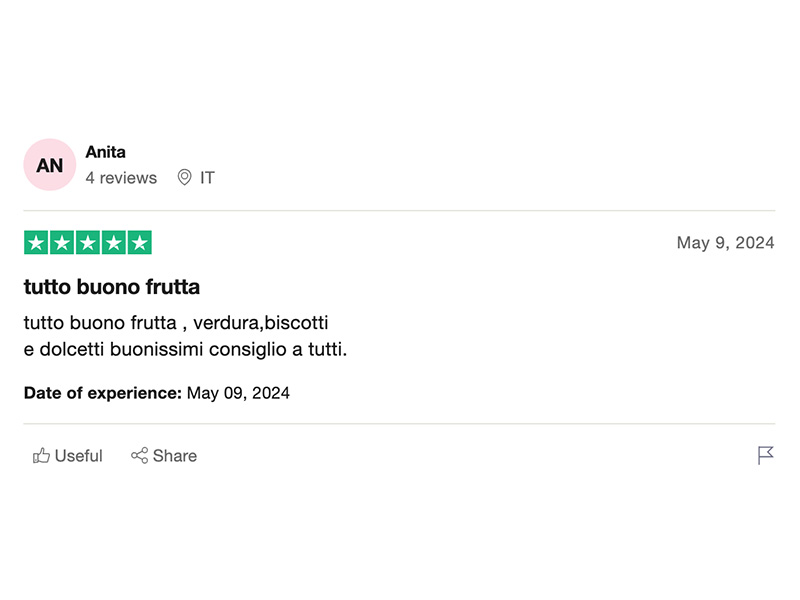This screenshot has height=600, width=800.
Task: Click the share network icon
Action: coord(140,456)
